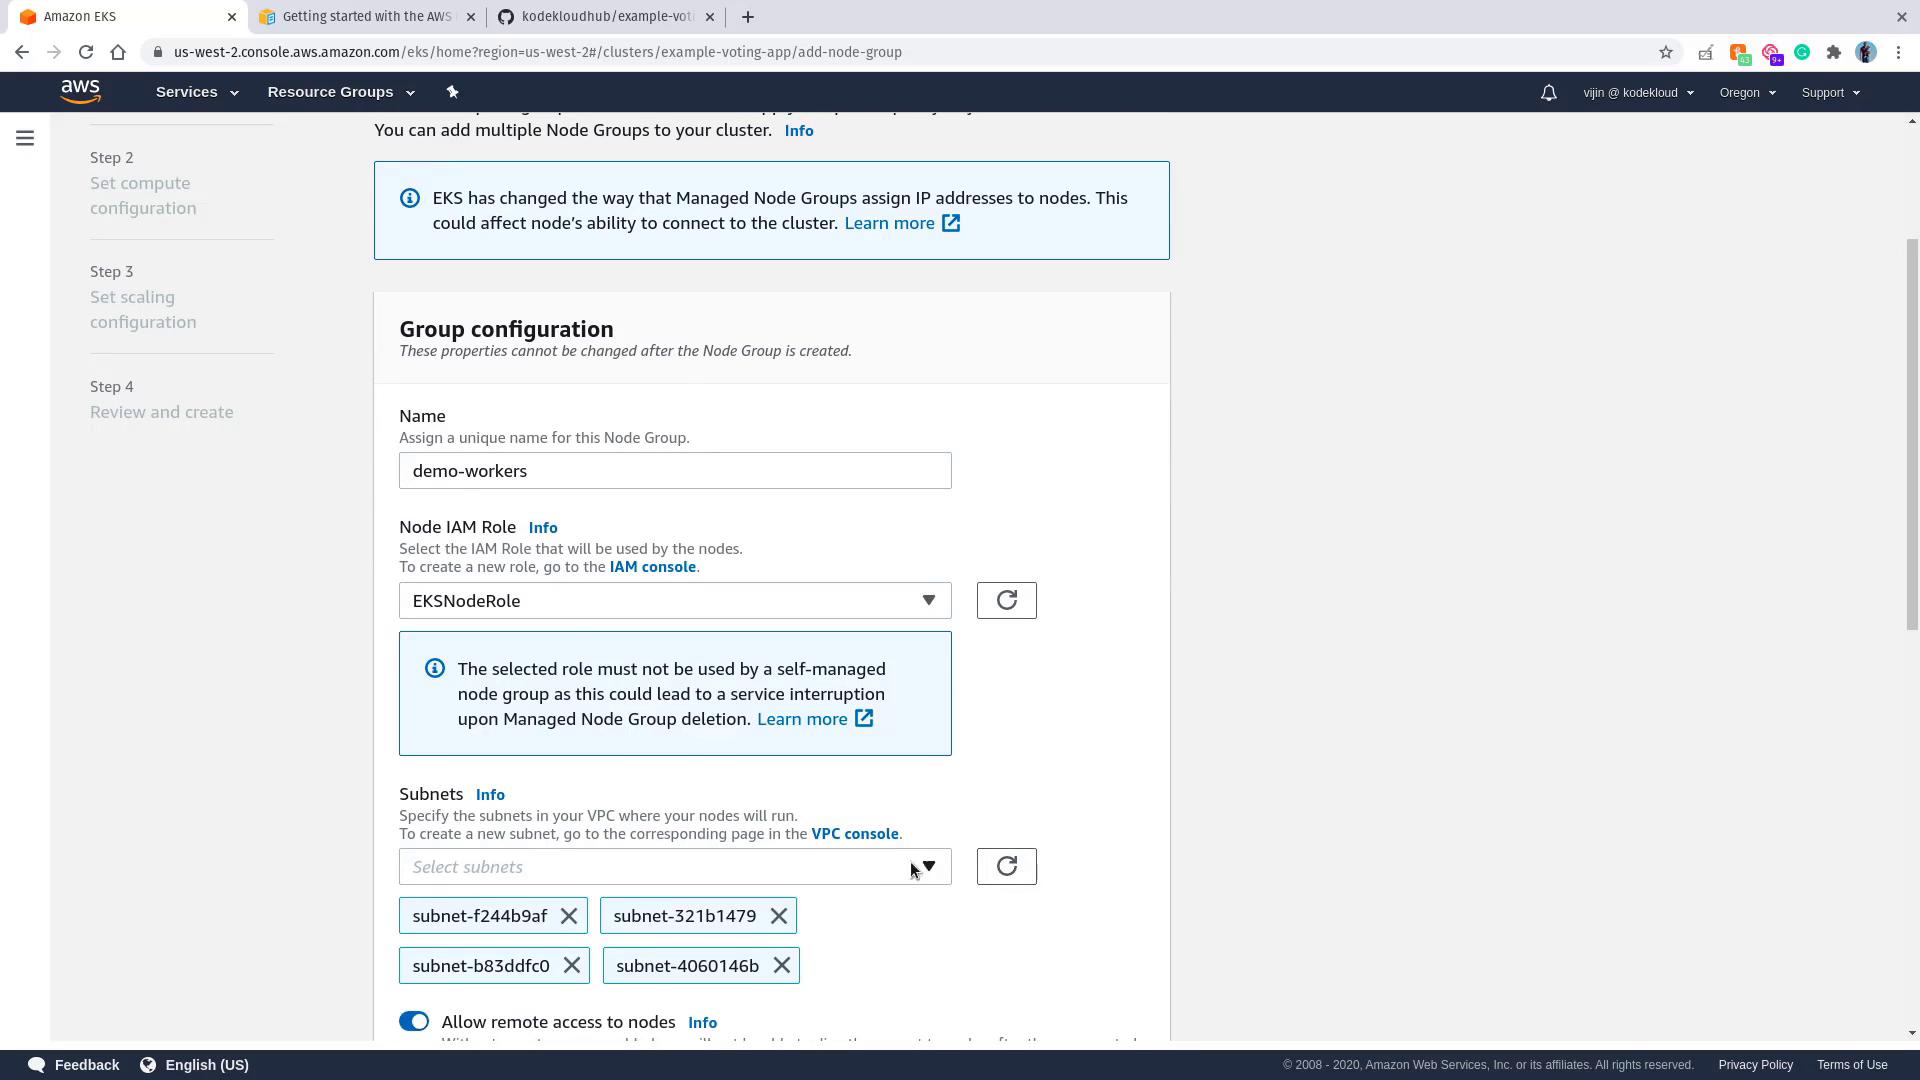Refresh the Node IAM Role list

1006,600
